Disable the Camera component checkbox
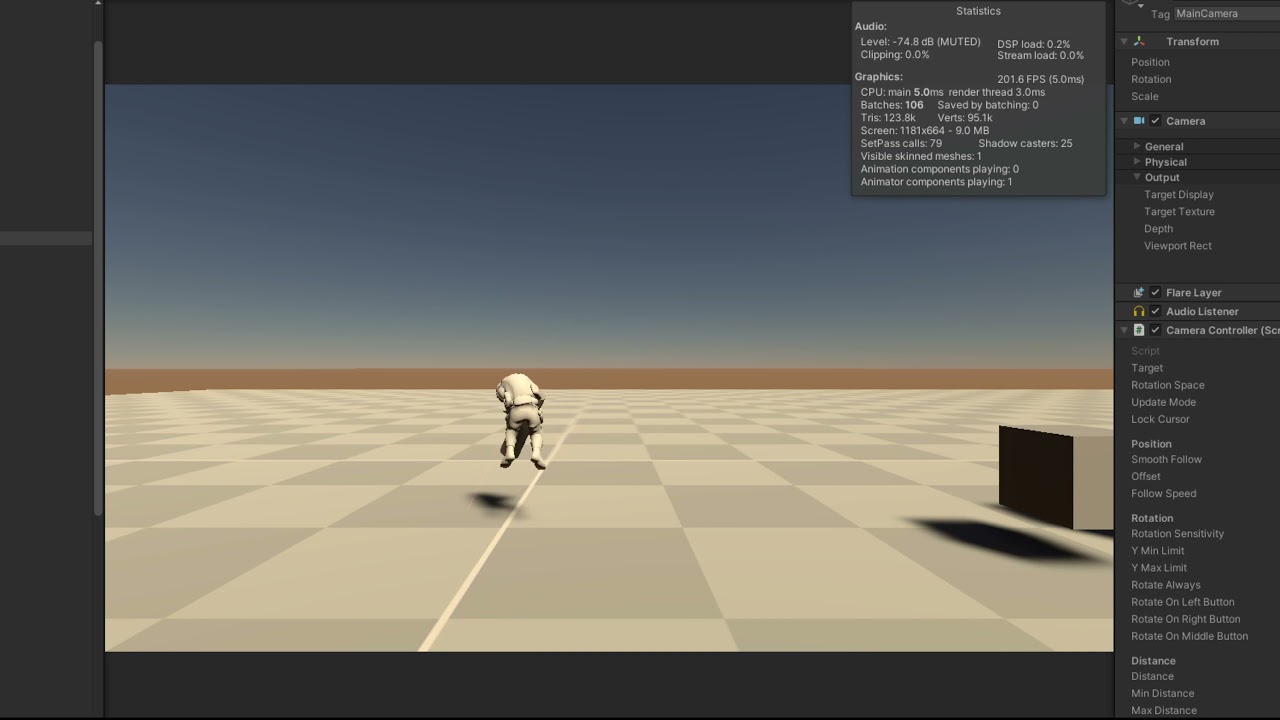 (x=1156, y=121)
